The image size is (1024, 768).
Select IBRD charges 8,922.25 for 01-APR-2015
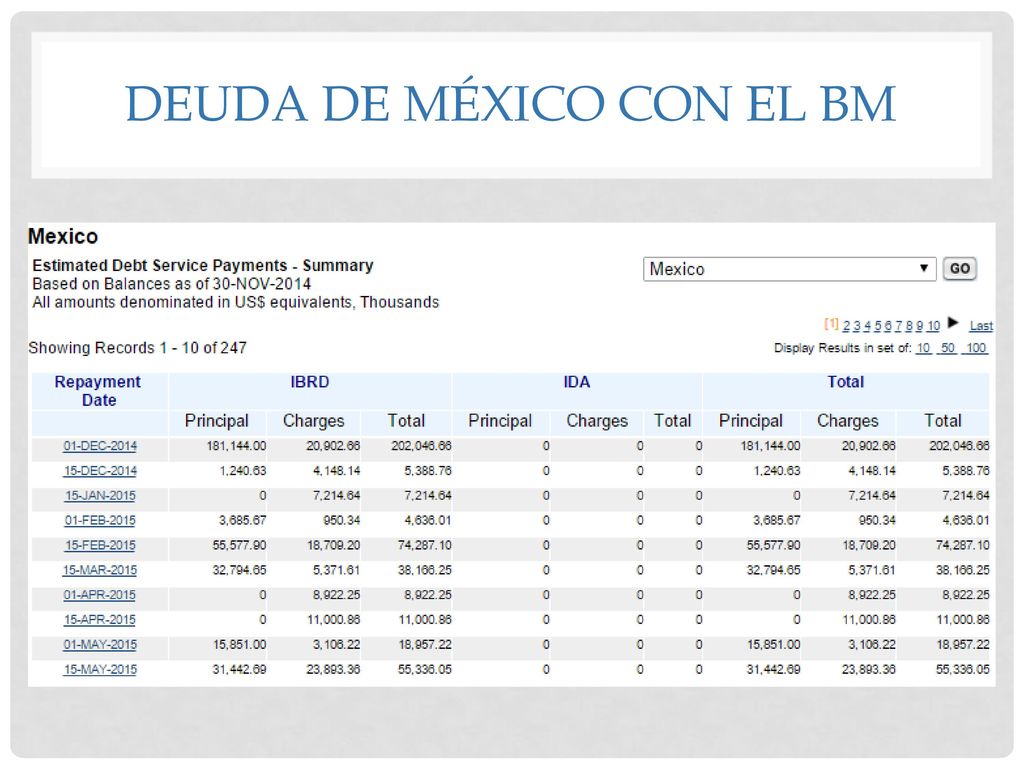(336, 595)
